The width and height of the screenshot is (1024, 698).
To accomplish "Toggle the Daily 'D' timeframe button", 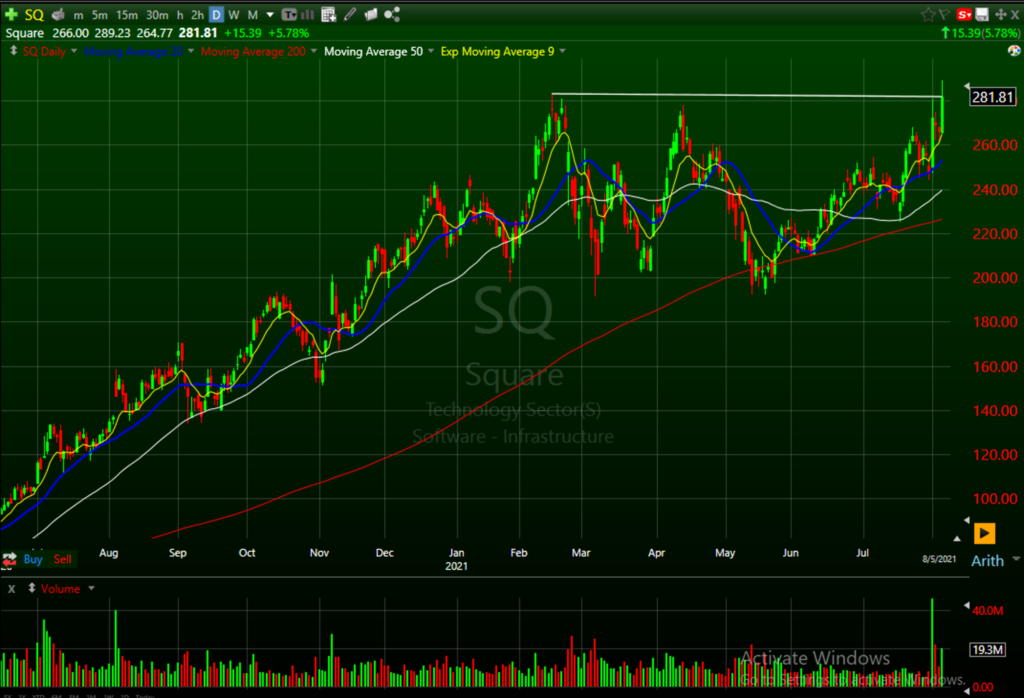I will click(216, 14).
